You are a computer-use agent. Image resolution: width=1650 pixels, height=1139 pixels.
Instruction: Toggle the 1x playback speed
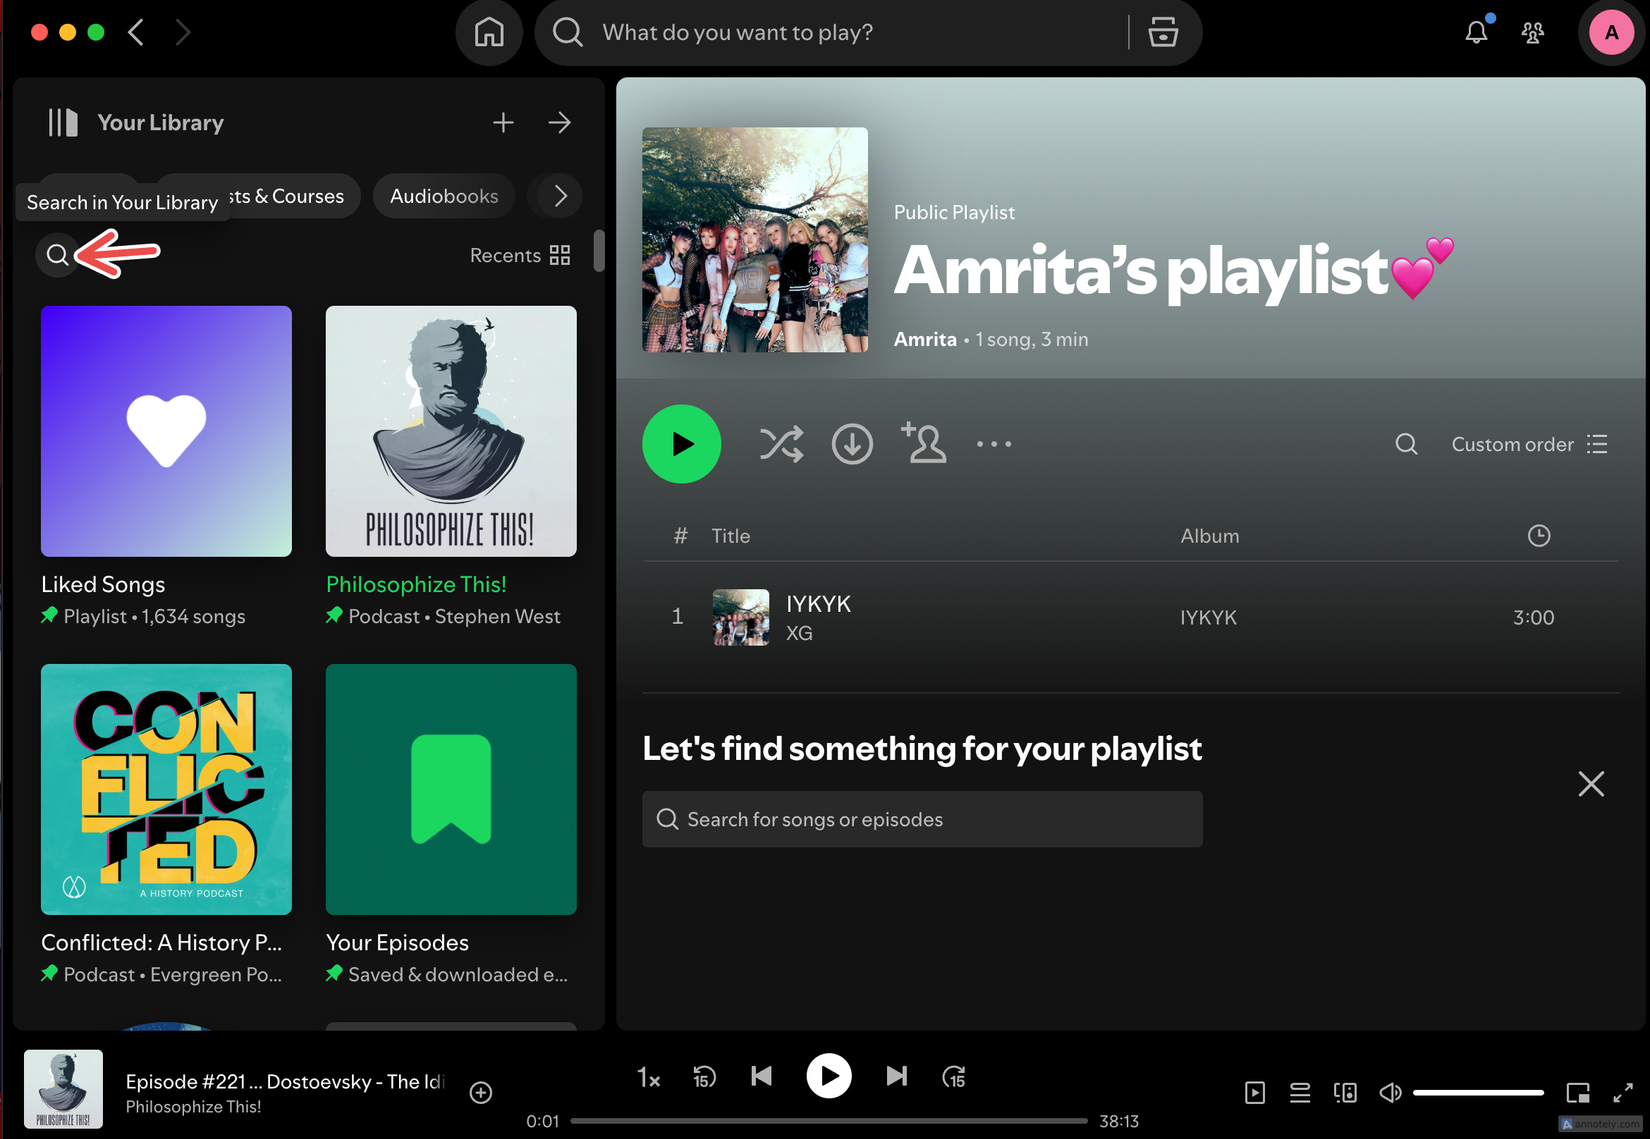[648, 1077]
